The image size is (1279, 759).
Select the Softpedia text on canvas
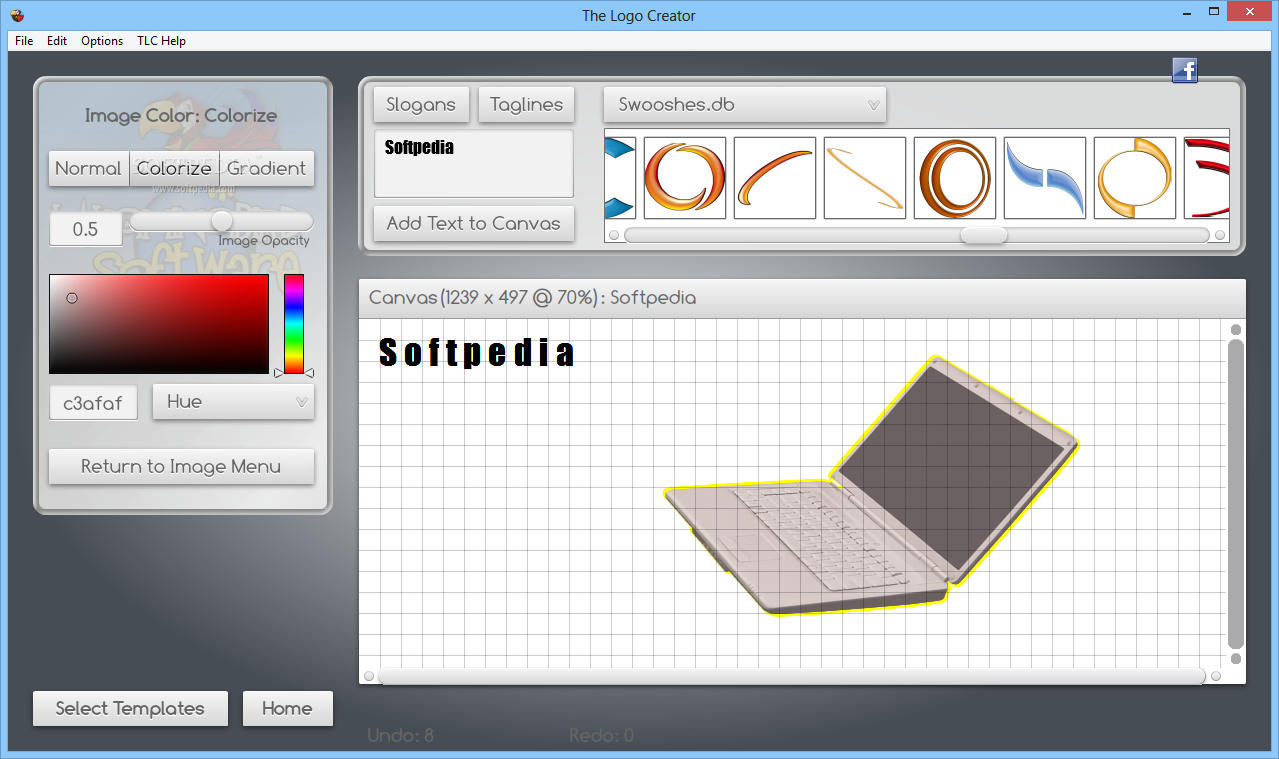click(477, 352)
